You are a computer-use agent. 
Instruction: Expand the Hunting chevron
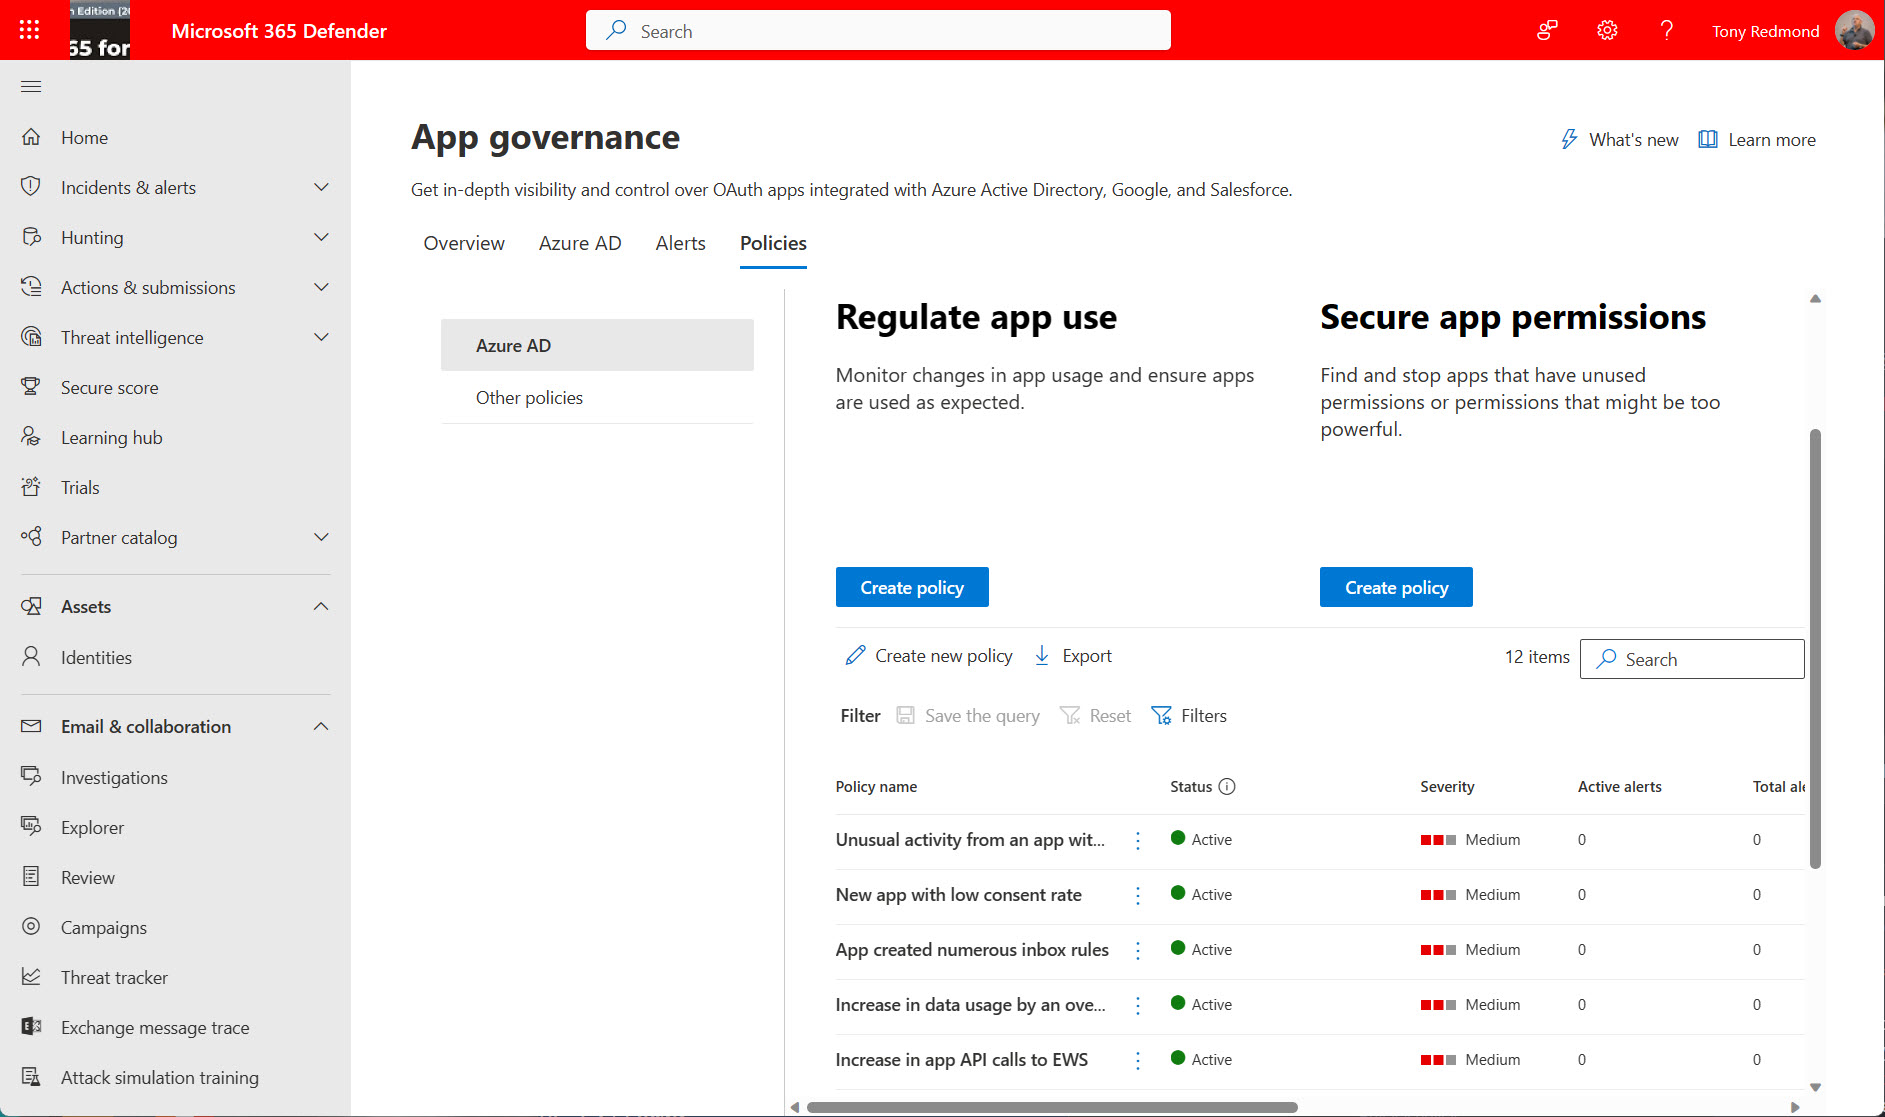pyautogui.click(x=321, y=237)
